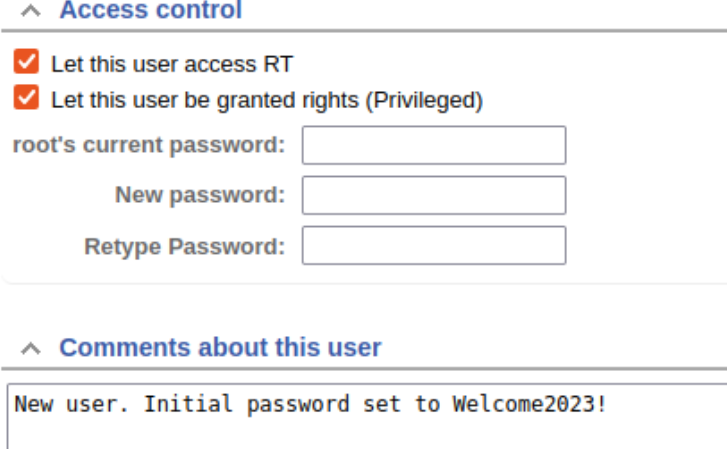Focus the root's current password field

434,145
